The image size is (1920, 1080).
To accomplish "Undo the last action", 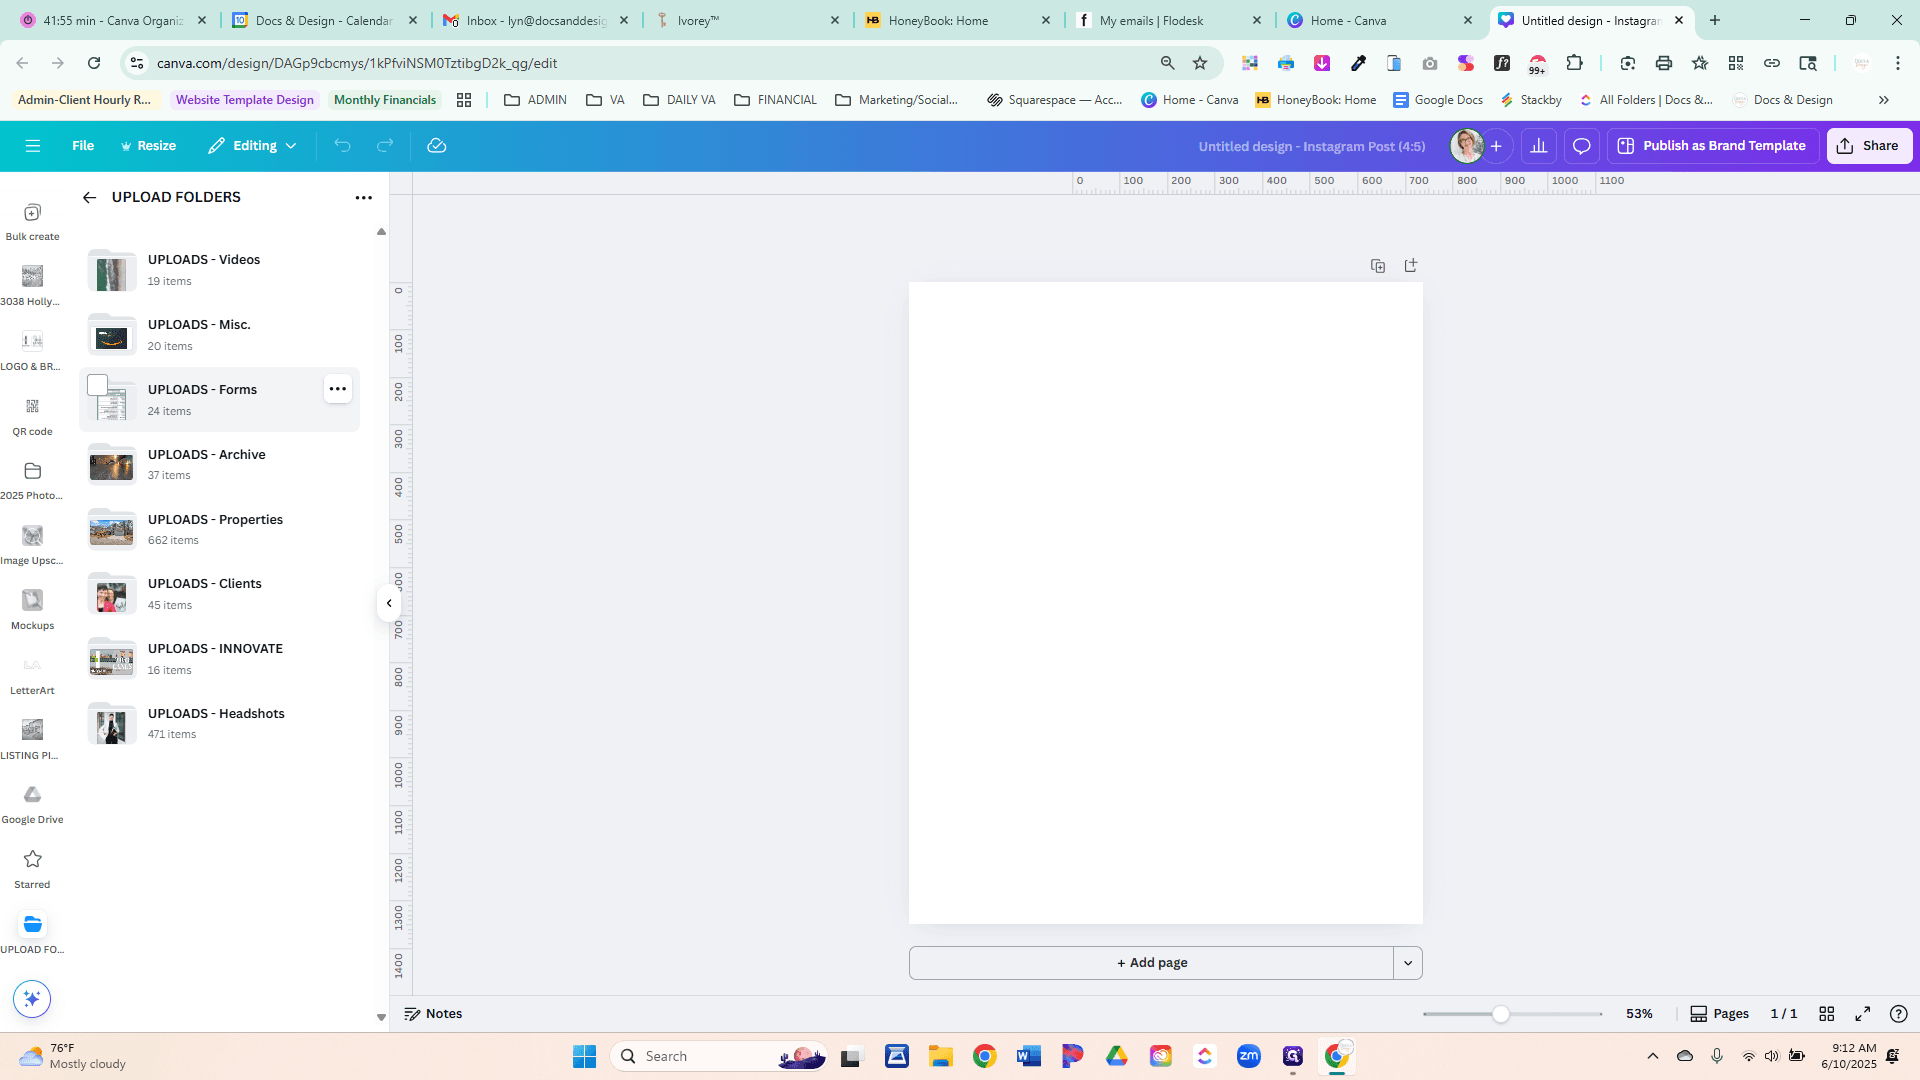I will pyautogui.click(x=343, y=146).
